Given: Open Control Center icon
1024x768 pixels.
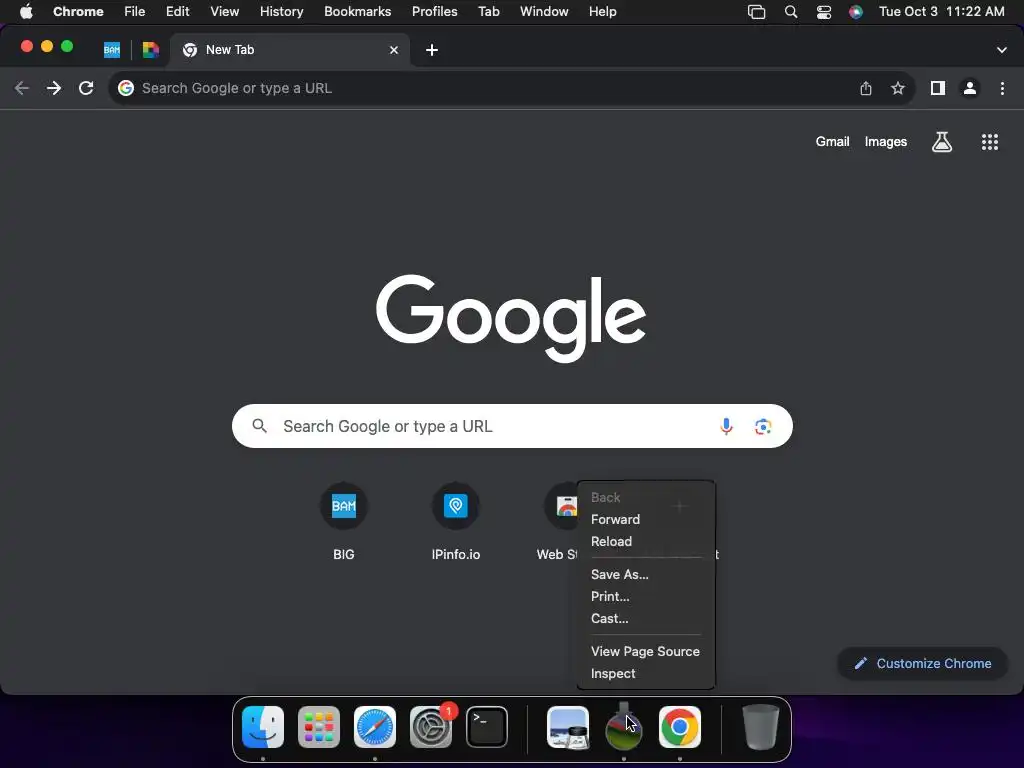Looking at the screenshot, I should pyautogui.click(x=824, y=12).
